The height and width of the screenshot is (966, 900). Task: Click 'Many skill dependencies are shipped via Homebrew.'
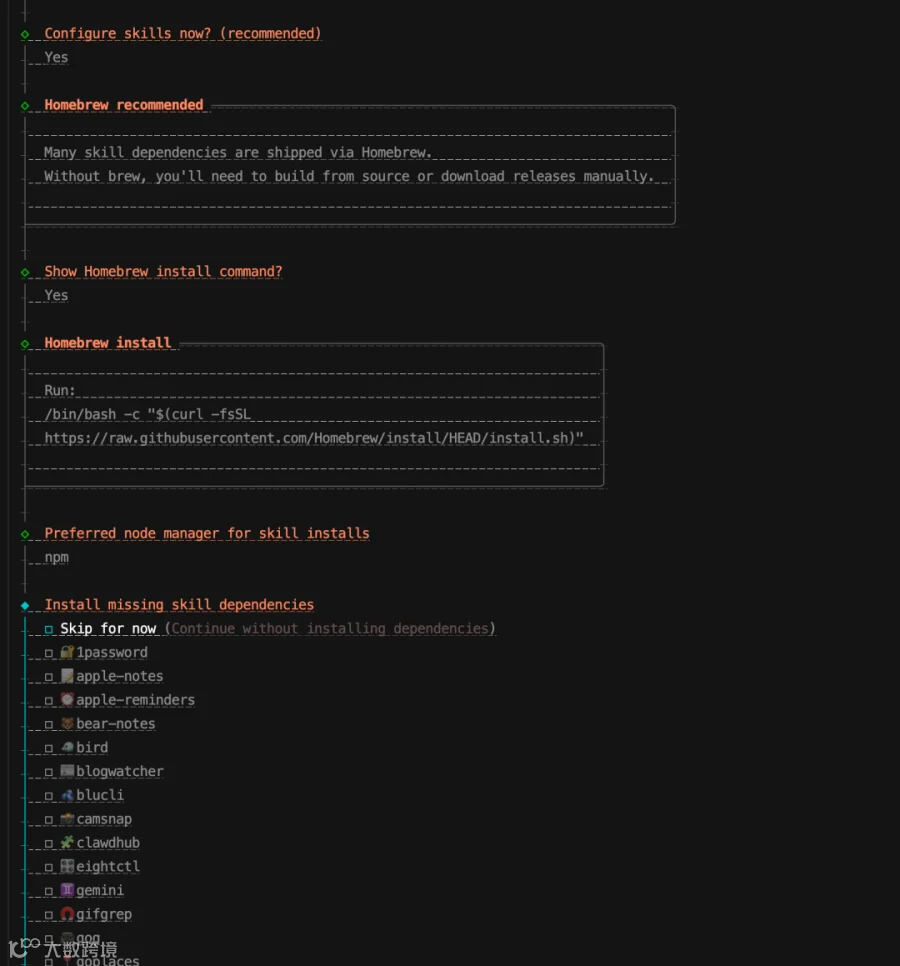pos(238,153)
